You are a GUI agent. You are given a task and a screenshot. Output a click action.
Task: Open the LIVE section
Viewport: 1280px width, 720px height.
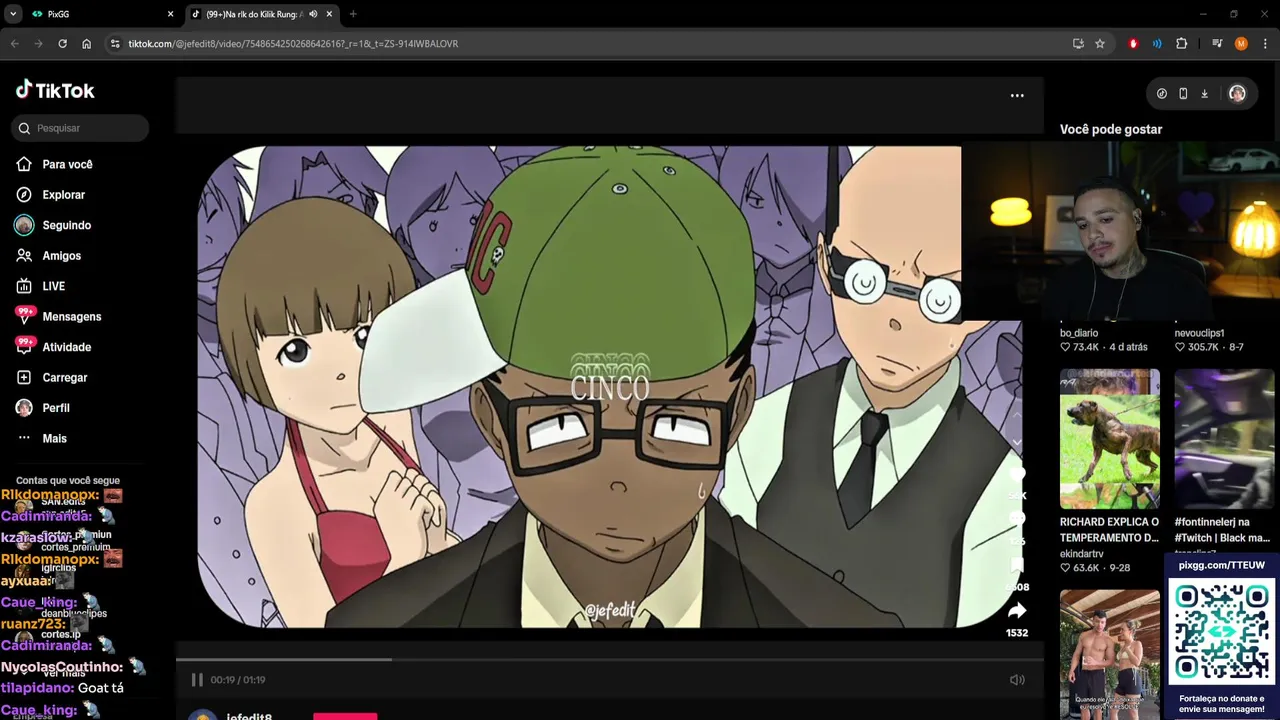(53, 286)
